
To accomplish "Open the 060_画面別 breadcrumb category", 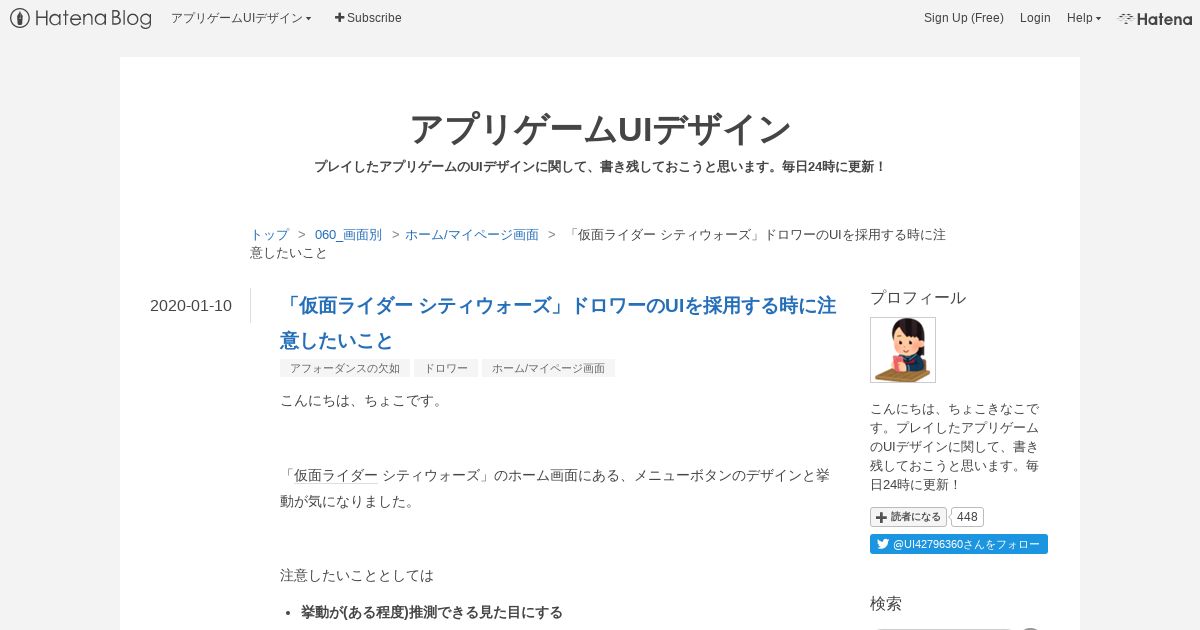I will pos(348,235).
